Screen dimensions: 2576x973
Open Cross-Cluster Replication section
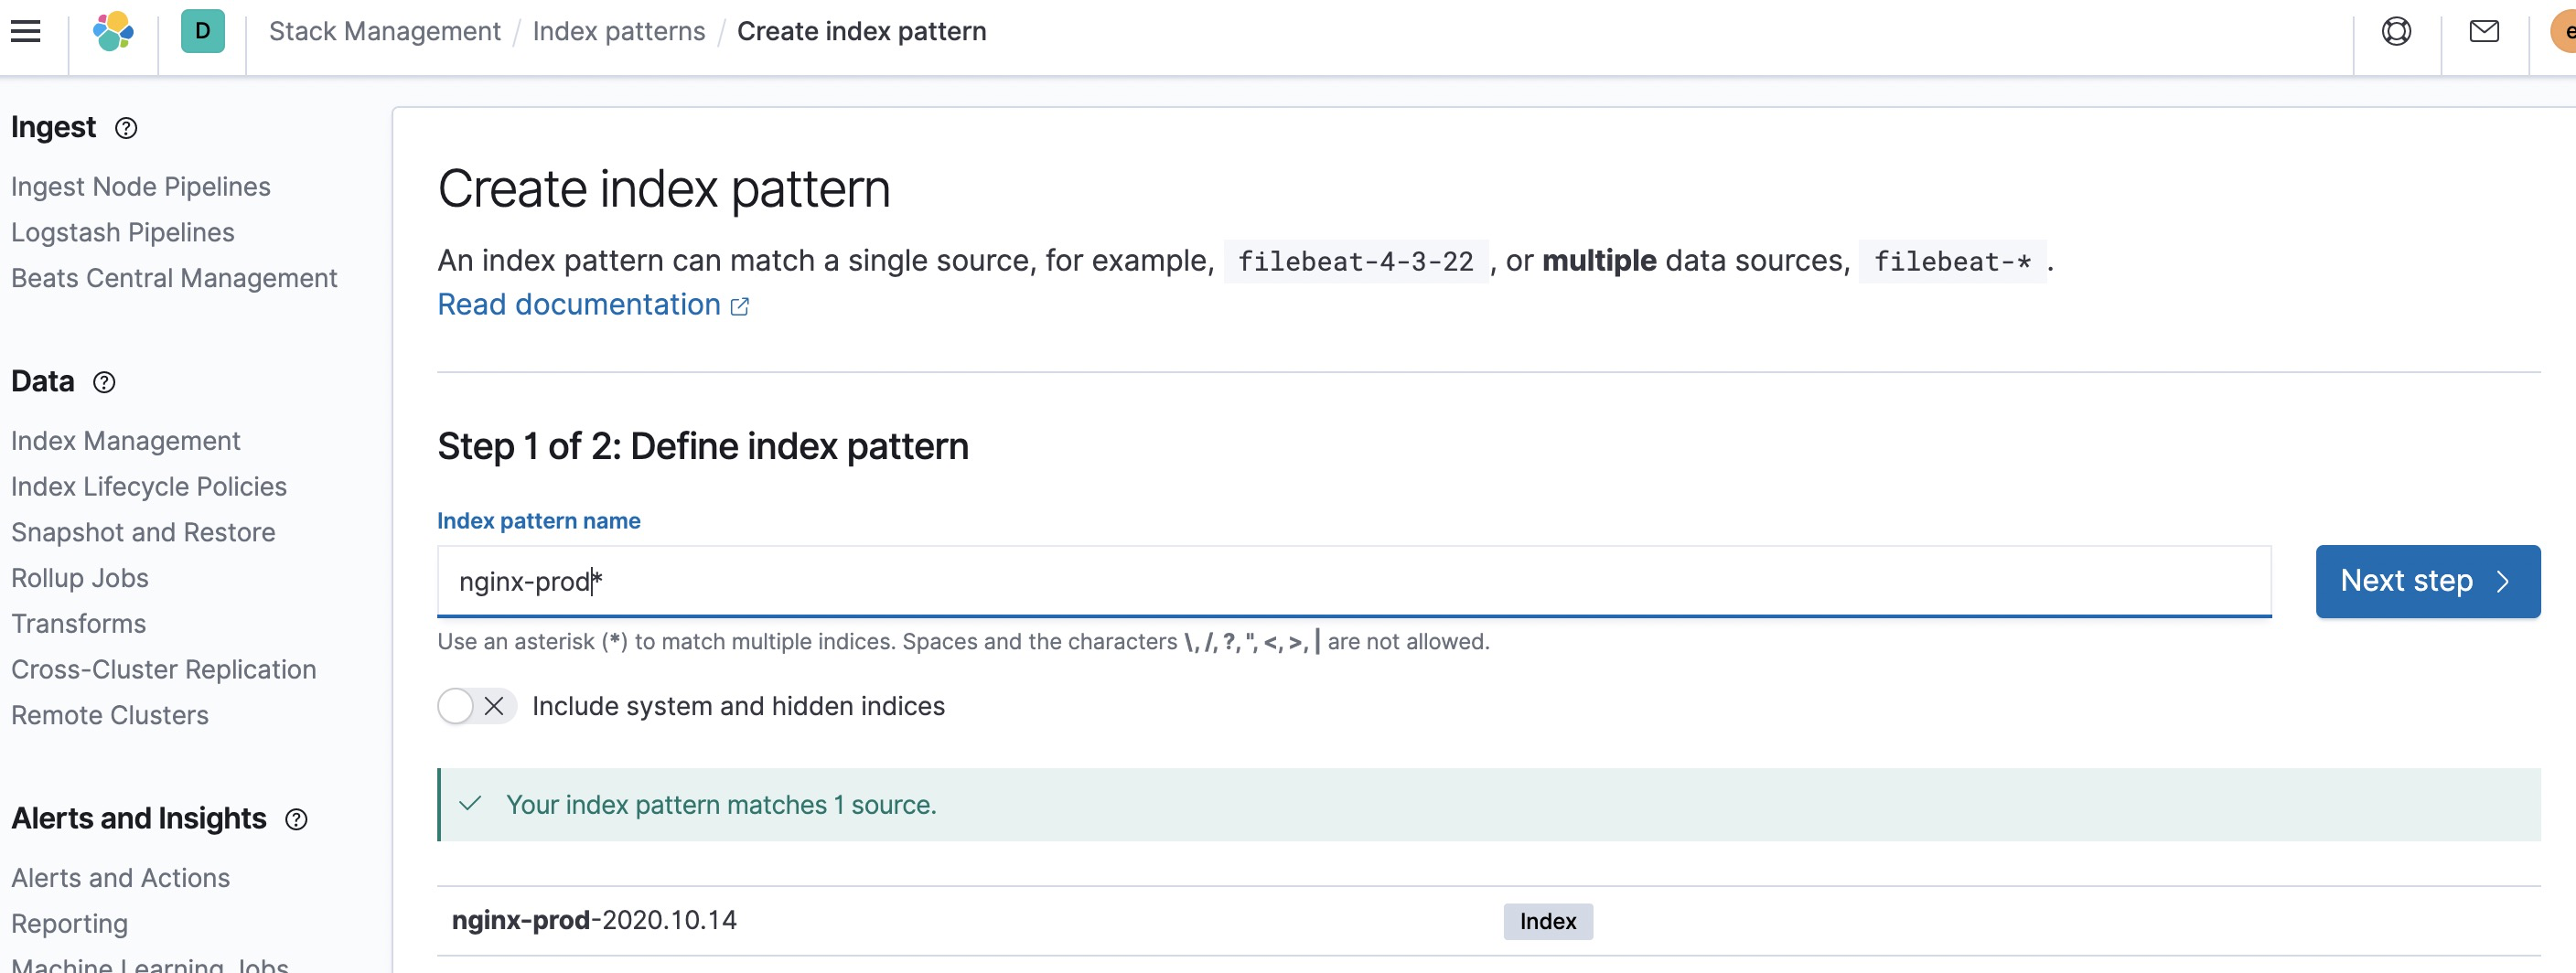click(164, 669)
